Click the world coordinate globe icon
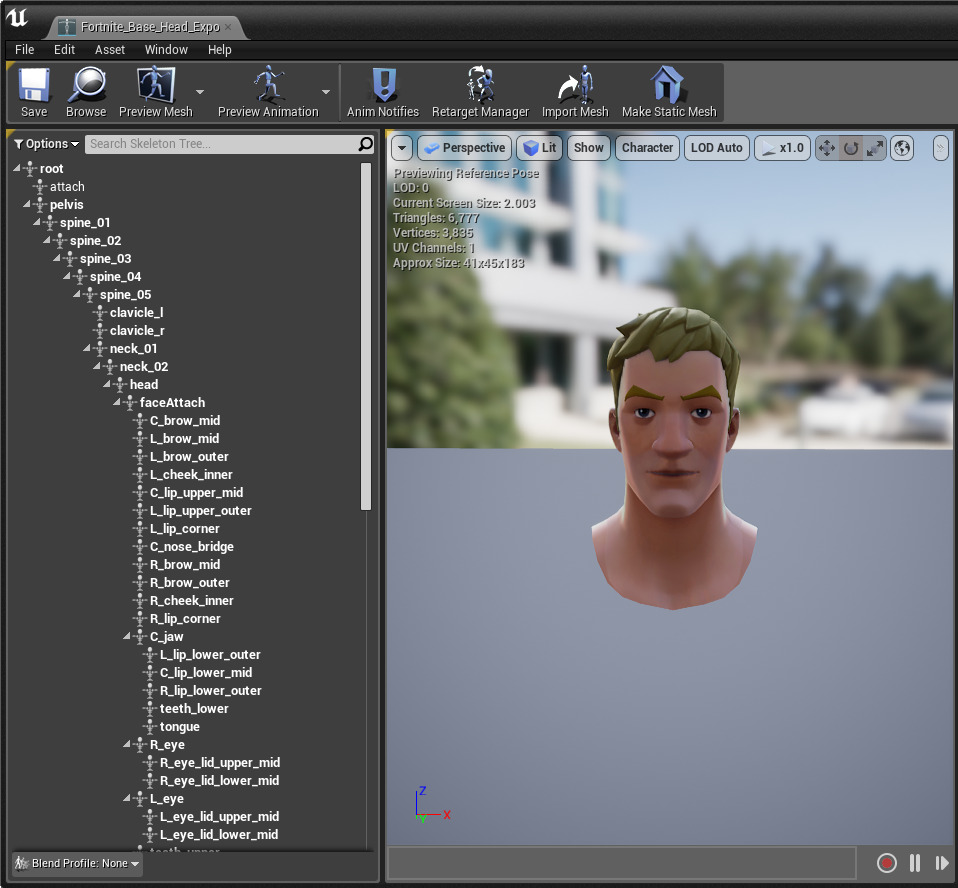 tap(903, 148)
